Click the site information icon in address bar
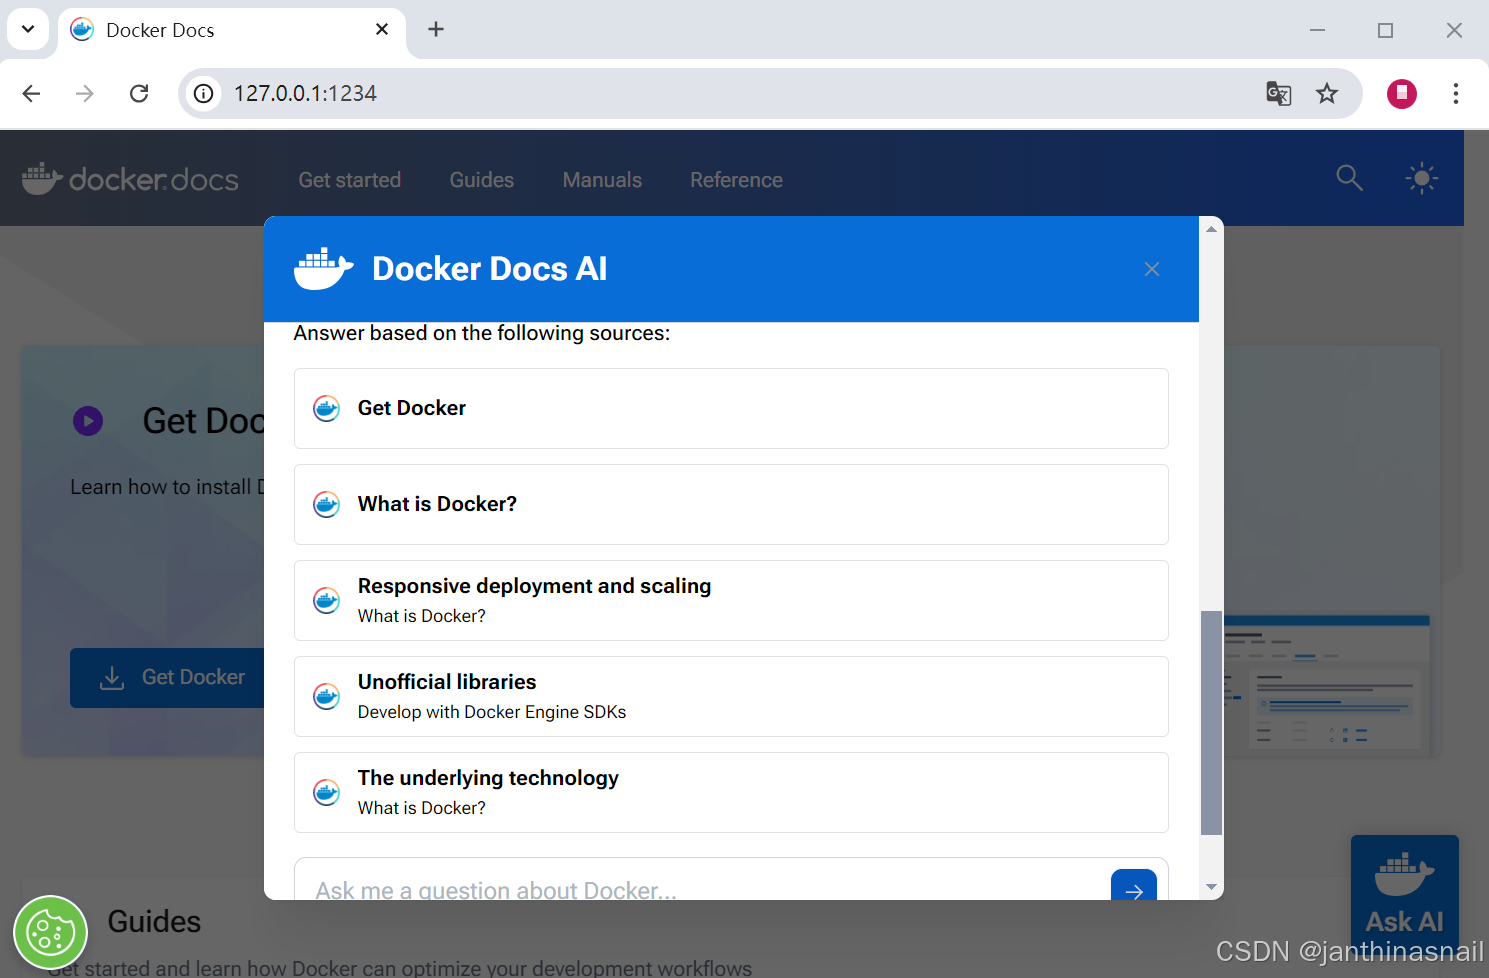 click(x=203, y=93)
